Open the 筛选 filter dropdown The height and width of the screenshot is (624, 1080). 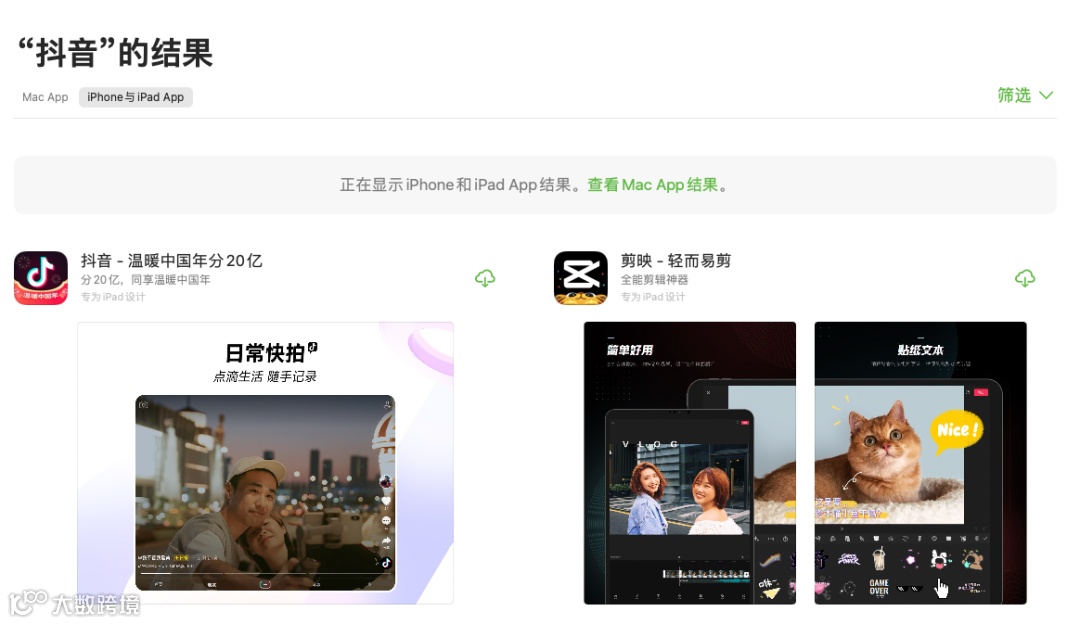click(1026, 95)
